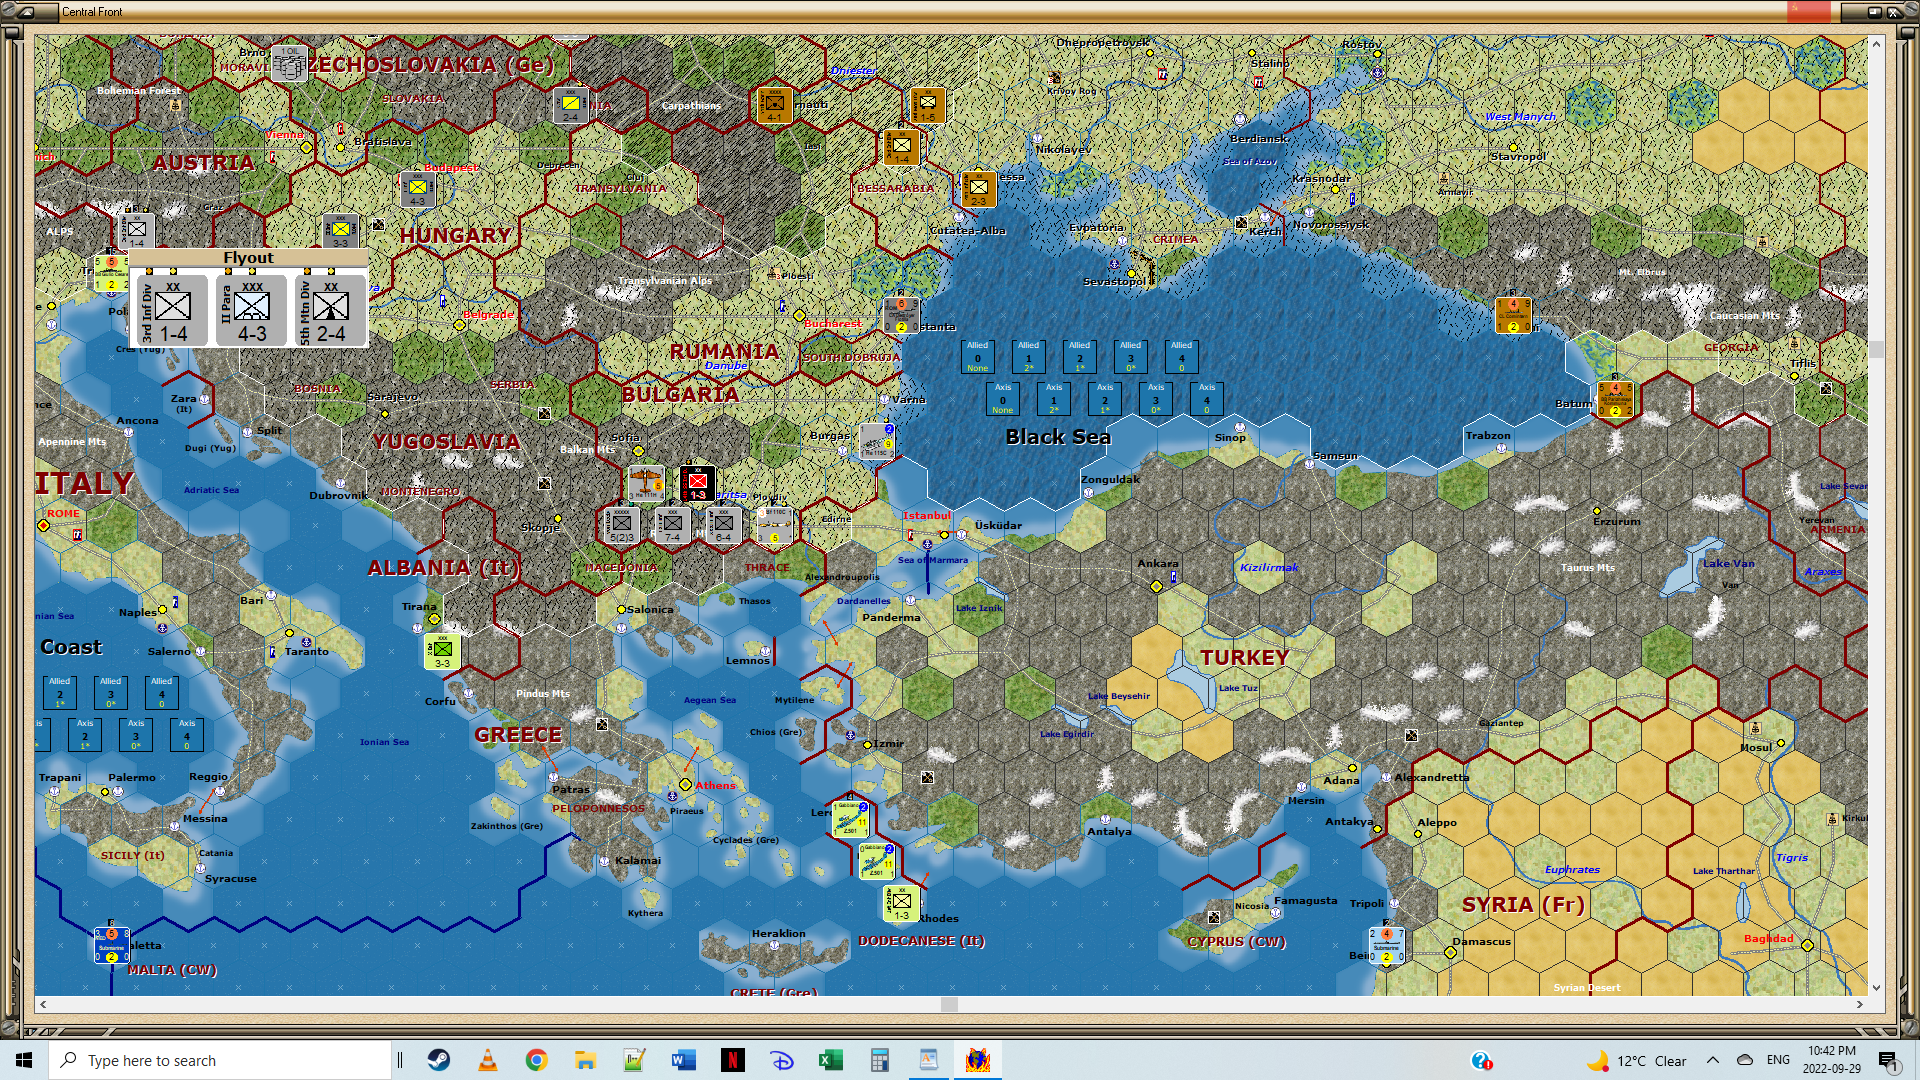Click the Bucharest city label

833,323
